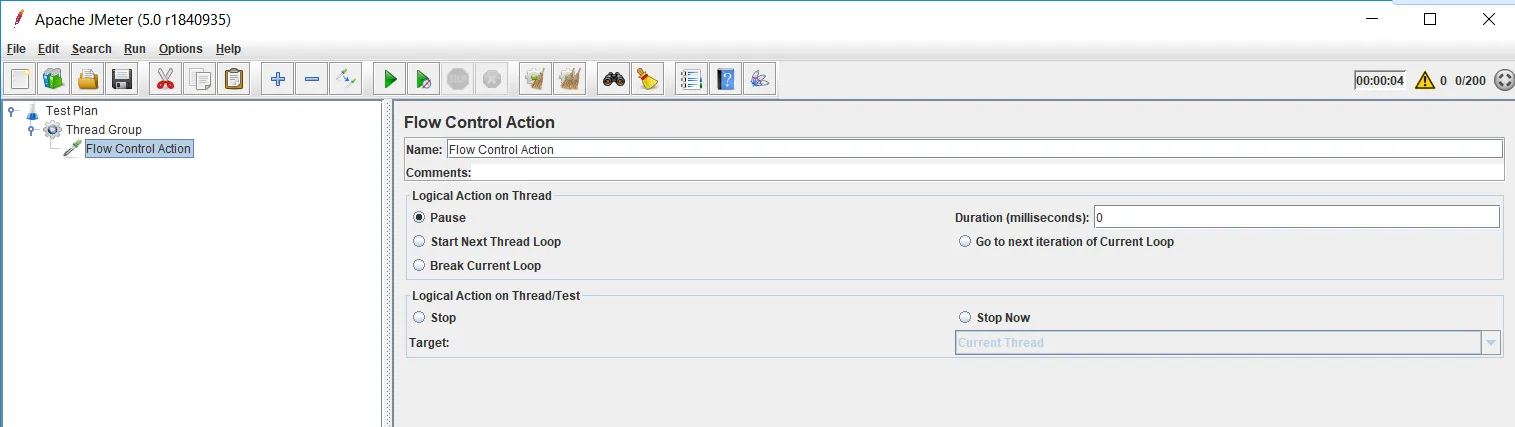1515x427 pixels.
Task: Select the Stop Now radio button
Action: point(965,317)
